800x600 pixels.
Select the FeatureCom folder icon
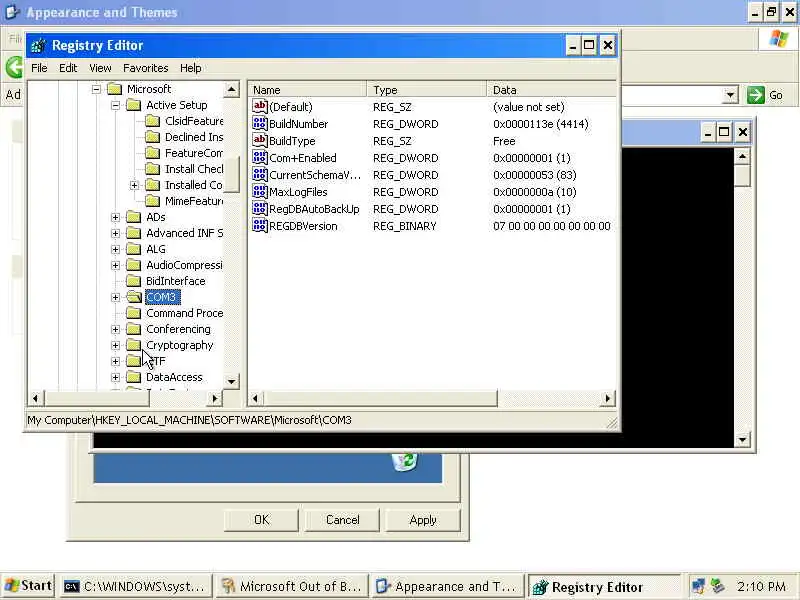(x=153, y=153)
